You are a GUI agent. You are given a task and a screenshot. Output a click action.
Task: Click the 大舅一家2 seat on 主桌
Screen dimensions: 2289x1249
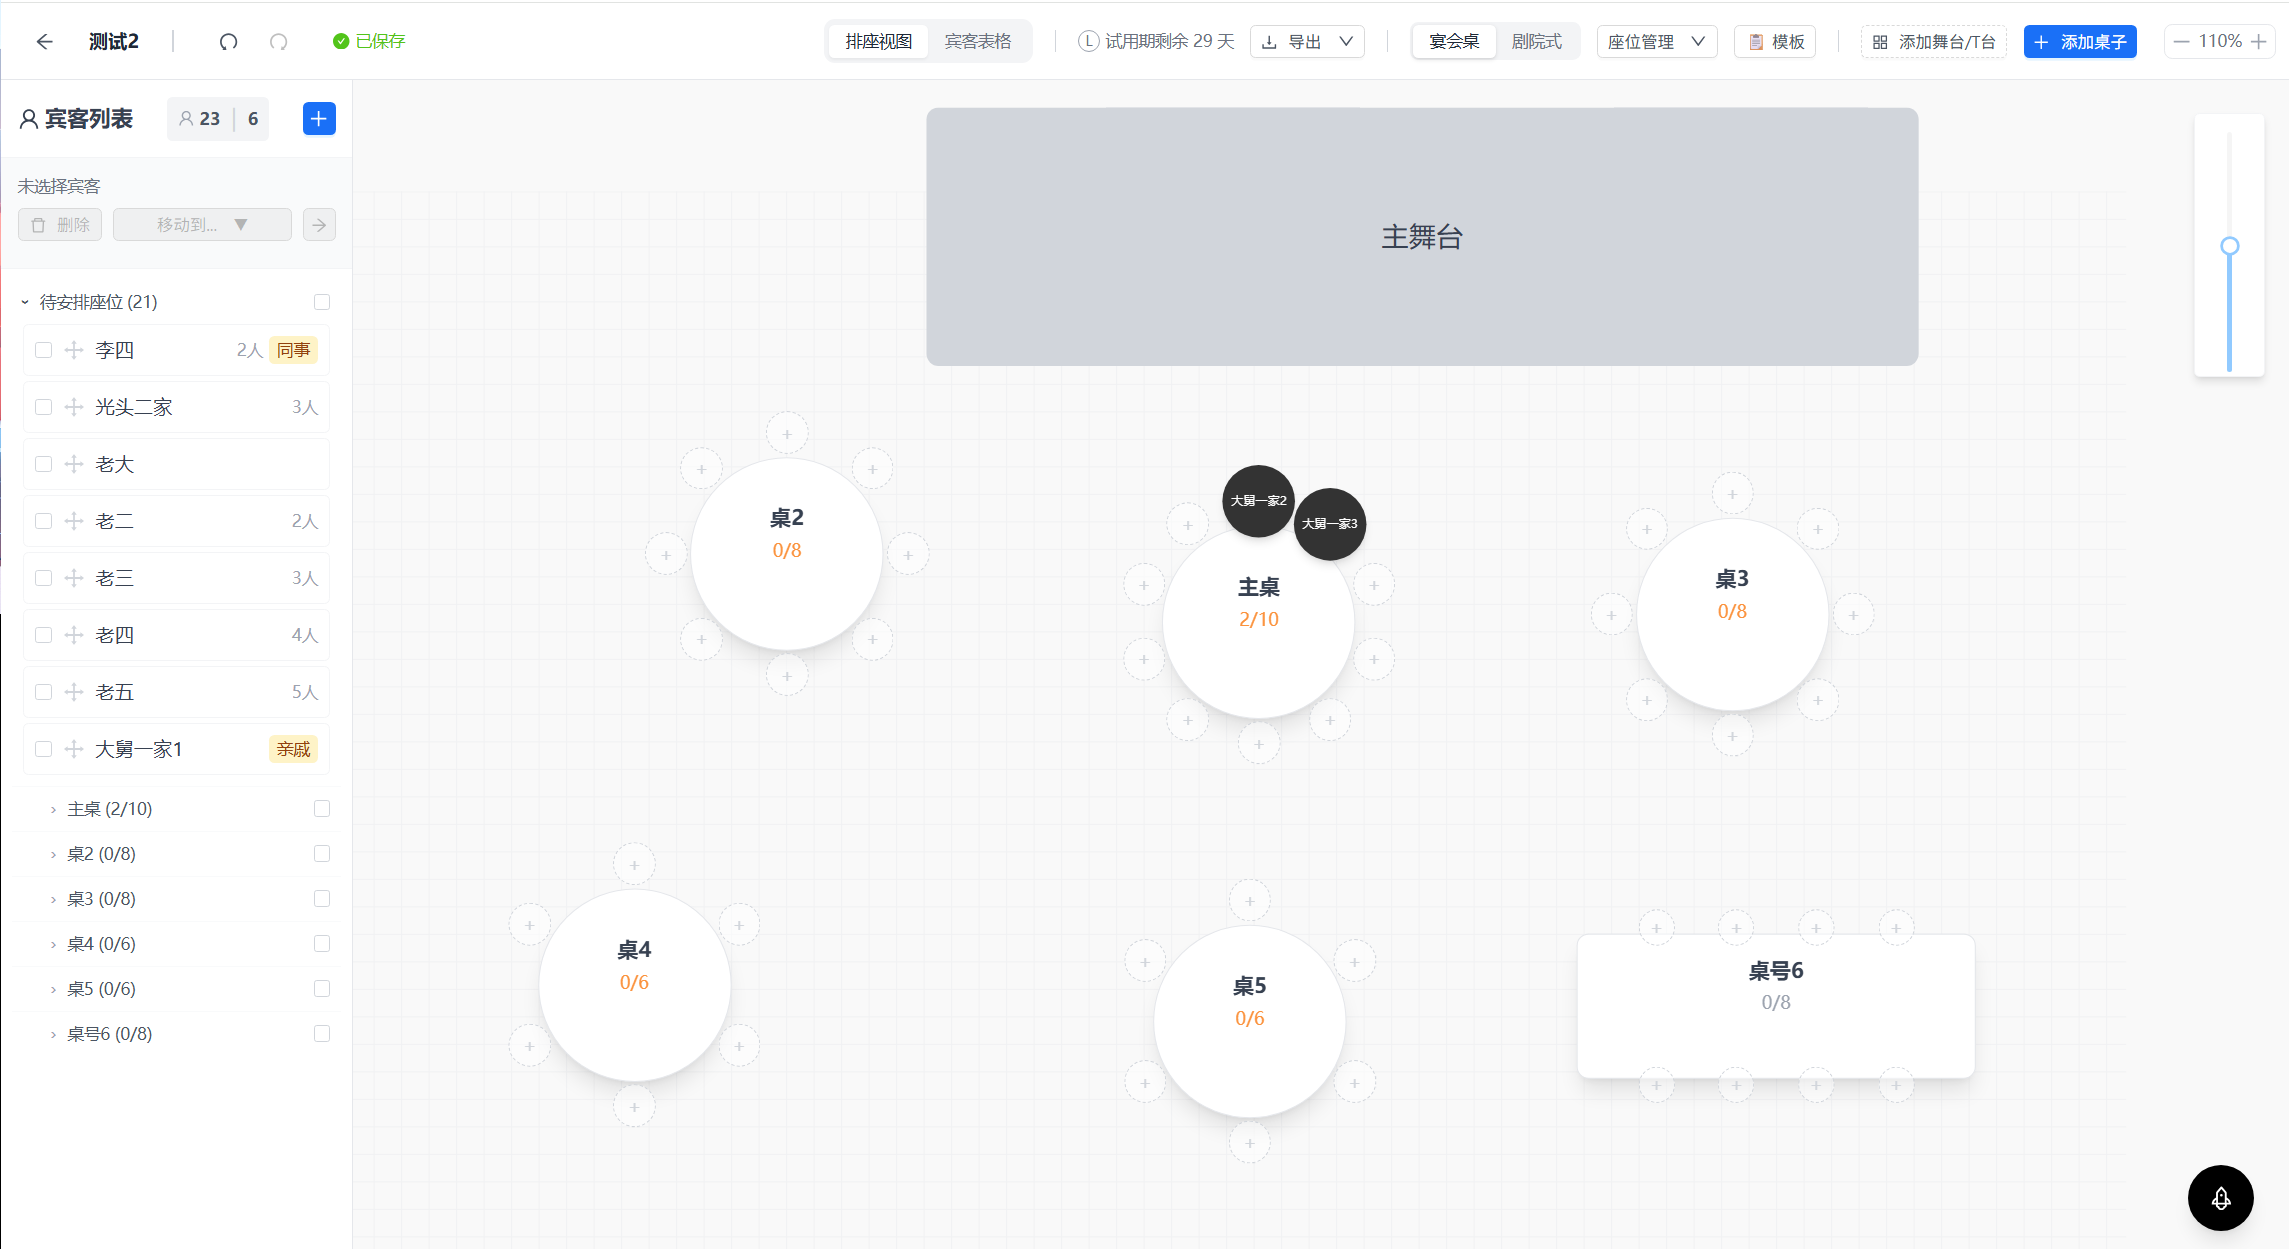pos(1258,501)
